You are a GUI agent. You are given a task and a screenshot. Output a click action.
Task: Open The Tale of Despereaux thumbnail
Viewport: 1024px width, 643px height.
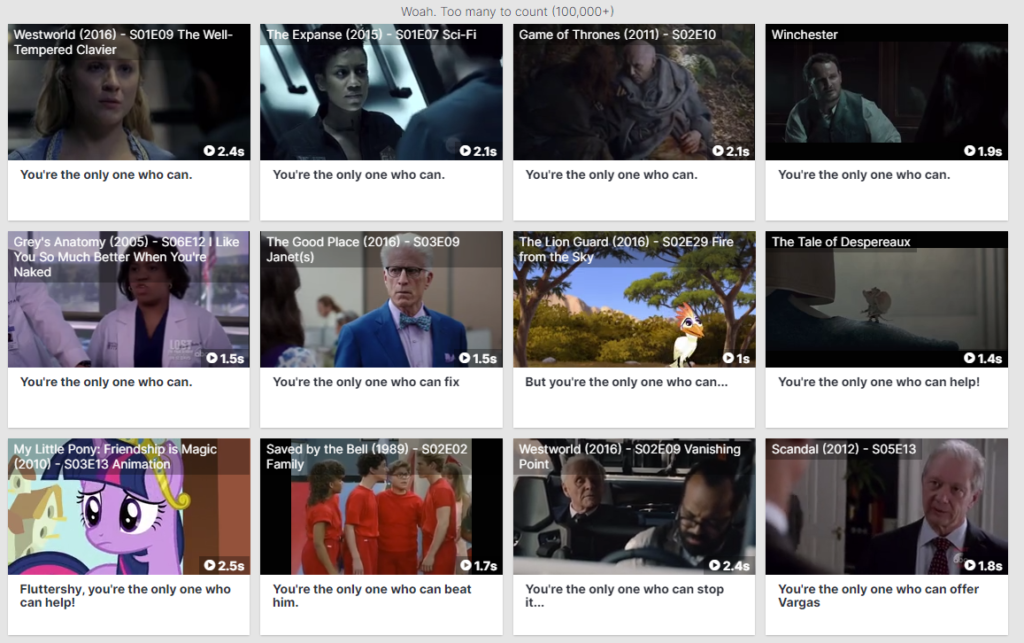pyautogui.click(x=887, y=299)
